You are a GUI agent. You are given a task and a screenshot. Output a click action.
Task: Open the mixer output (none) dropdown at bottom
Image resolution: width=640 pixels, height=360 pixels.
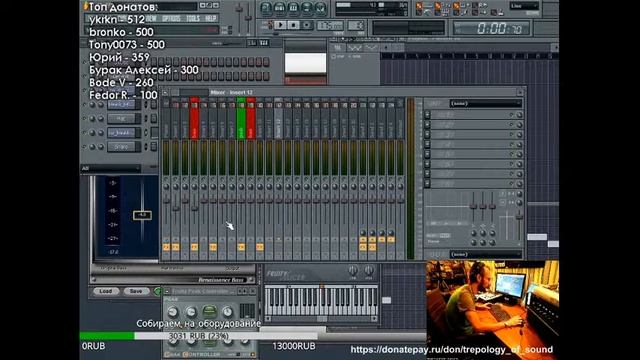coord(485,254)
